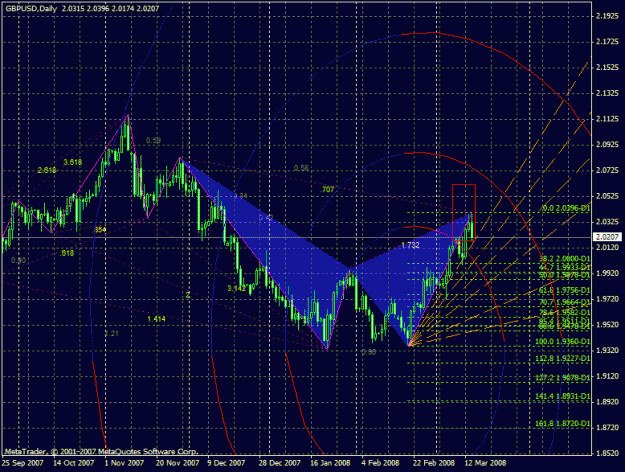
Task: Click the 2.0925 price axis label
Action: tap(607, 144)
